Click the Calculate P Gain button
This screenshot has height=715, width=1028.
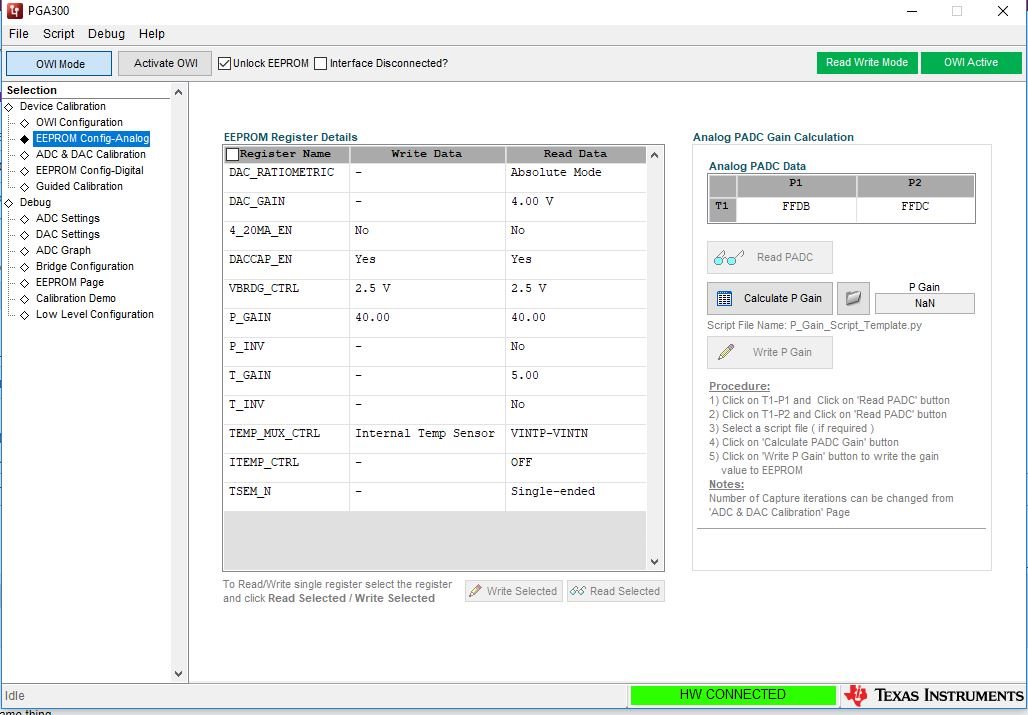pos(770,299)
